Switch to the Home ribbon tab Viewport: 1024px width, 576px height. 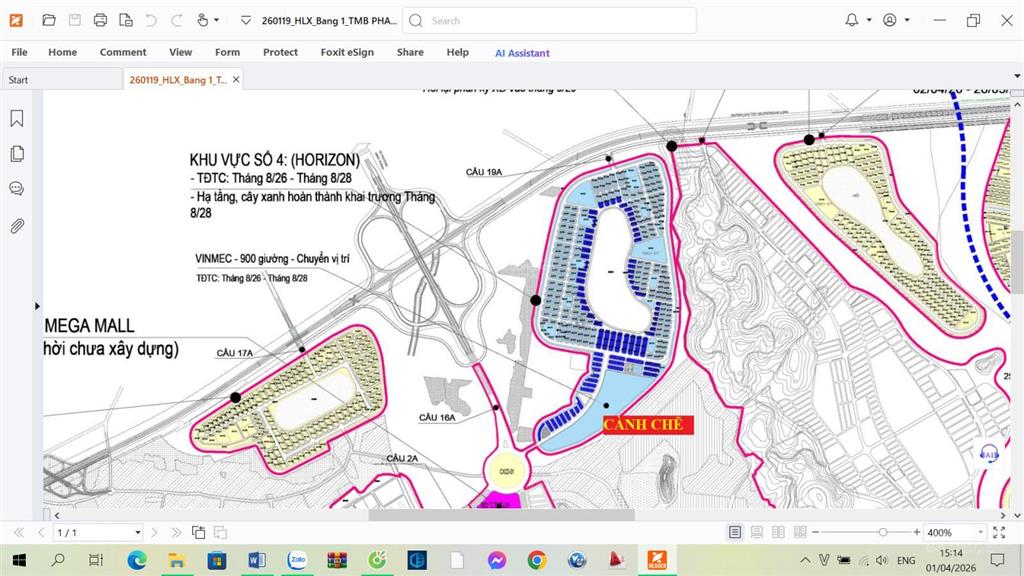(63, 52)
